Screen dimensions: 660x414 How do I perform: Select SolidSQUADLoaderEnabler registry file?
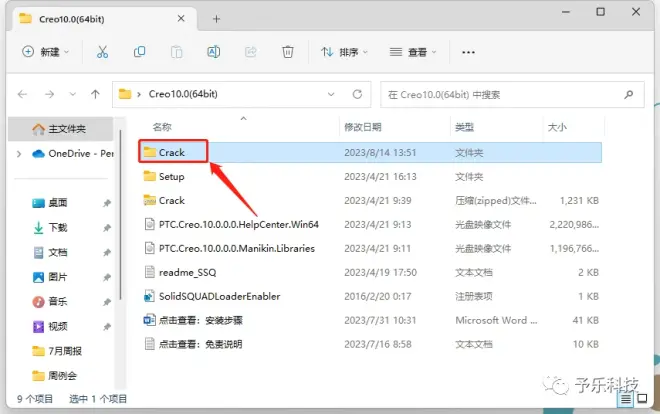point(370,297)
